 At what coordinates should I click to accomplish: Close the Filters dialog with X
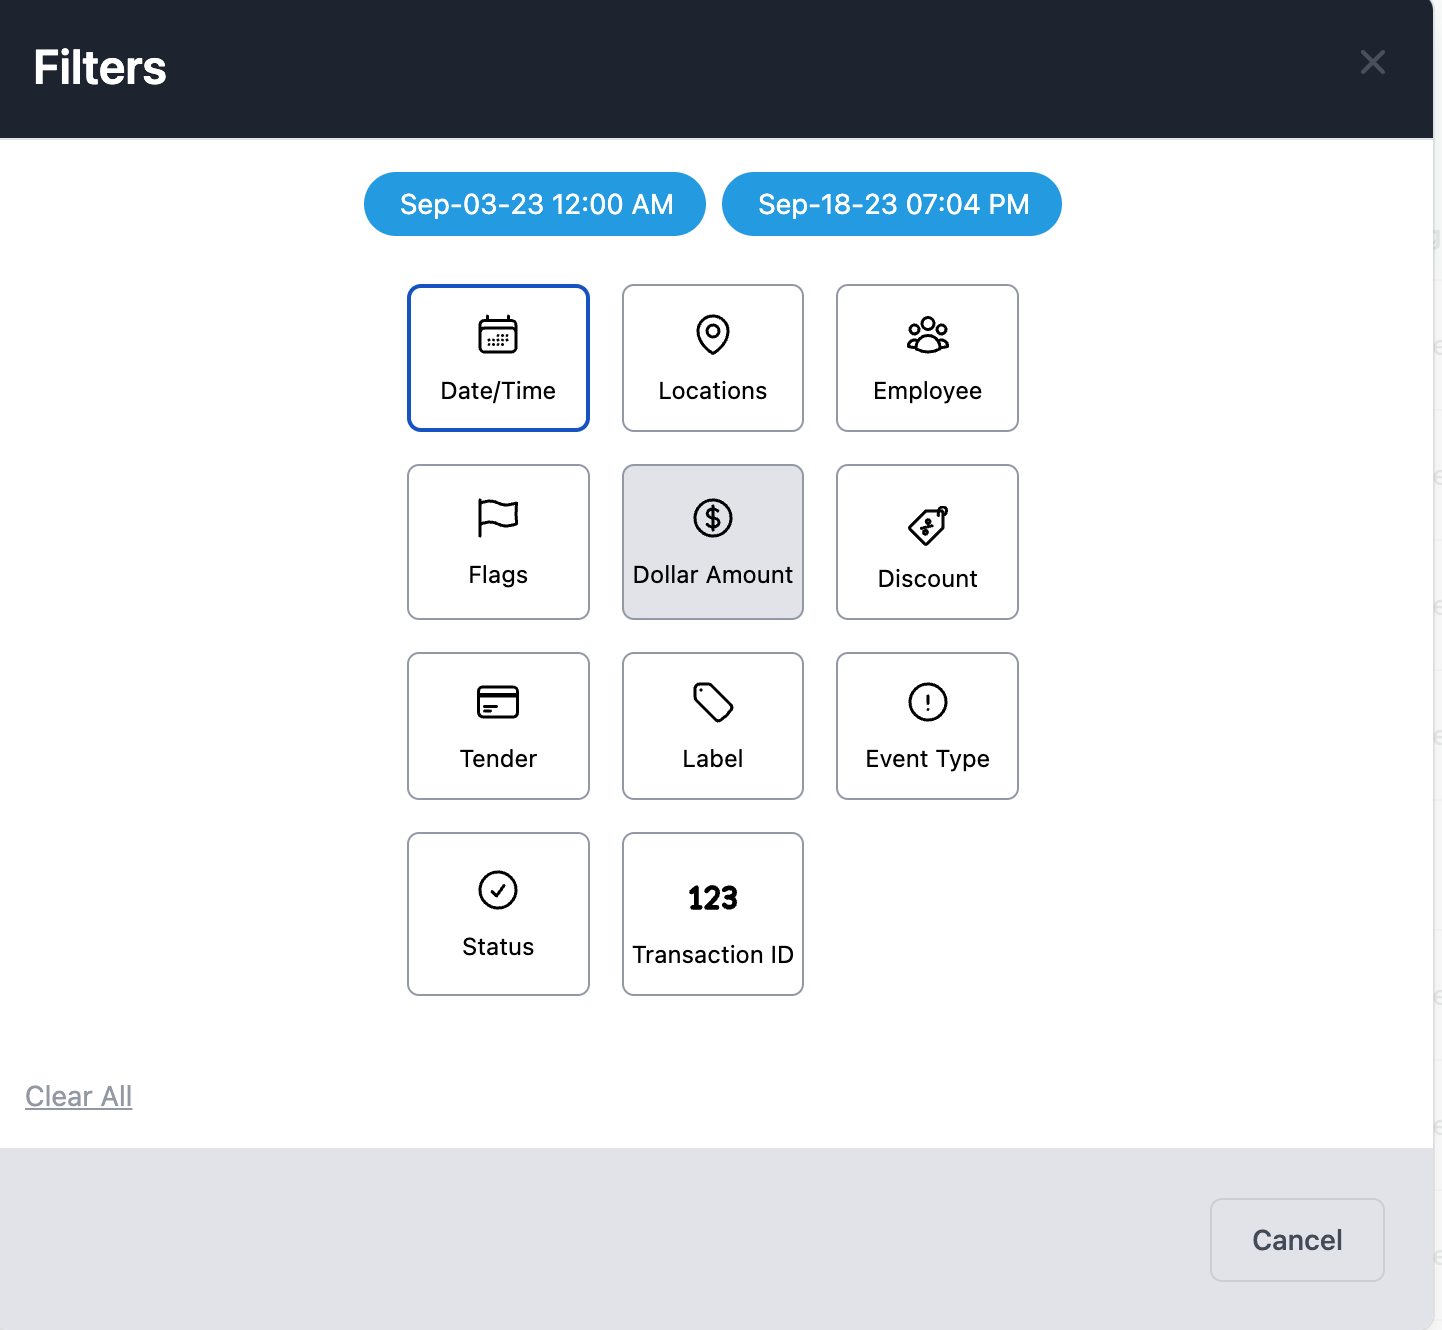click(x=1372, y=62)
